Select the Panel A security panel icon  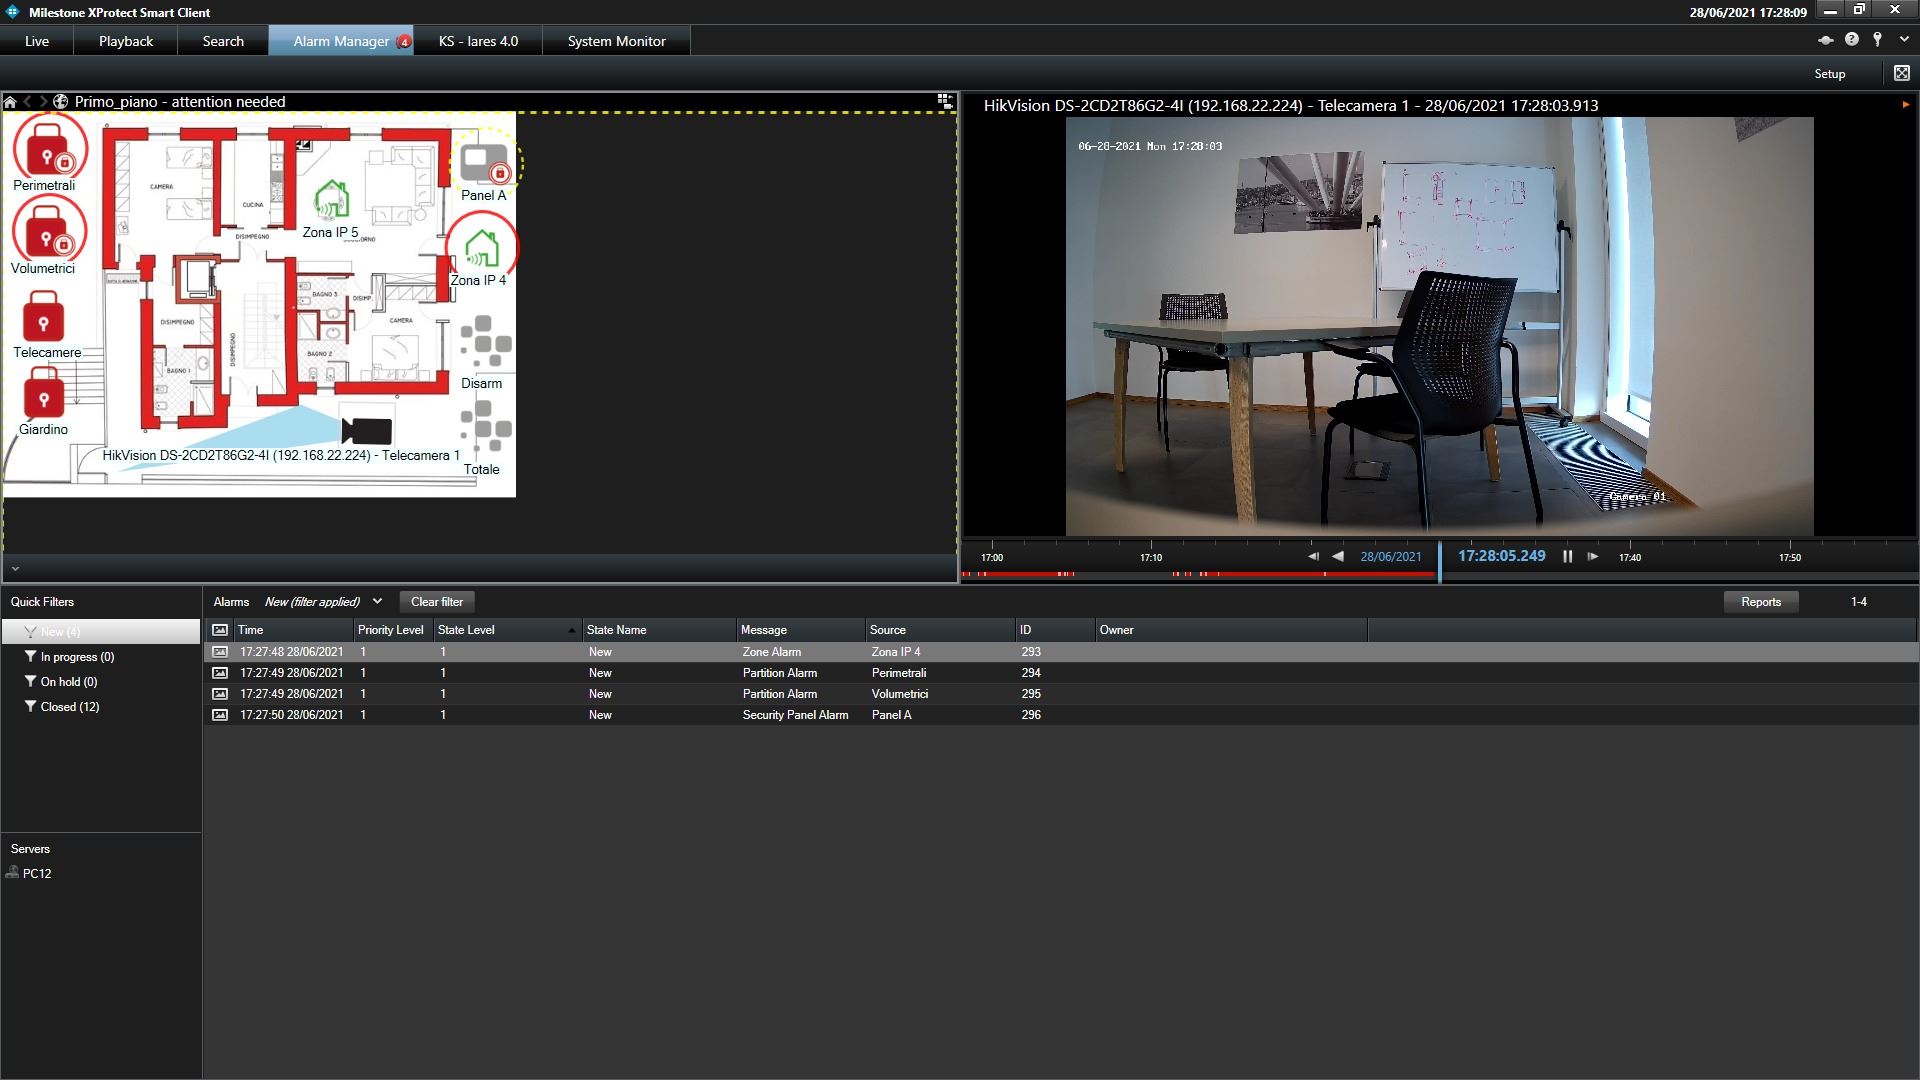[x=485, y=163]
